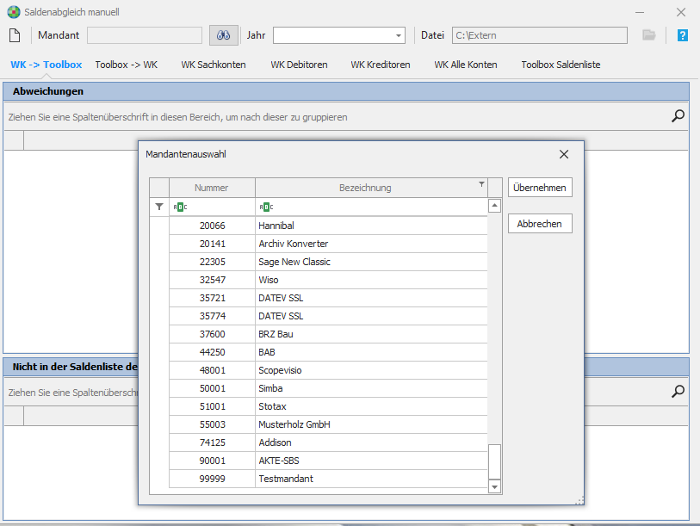The width and height of the screenshot is (700, 526).
Task: Select DATEV SSL row numbered 35774
Action: tap(328, 316)
